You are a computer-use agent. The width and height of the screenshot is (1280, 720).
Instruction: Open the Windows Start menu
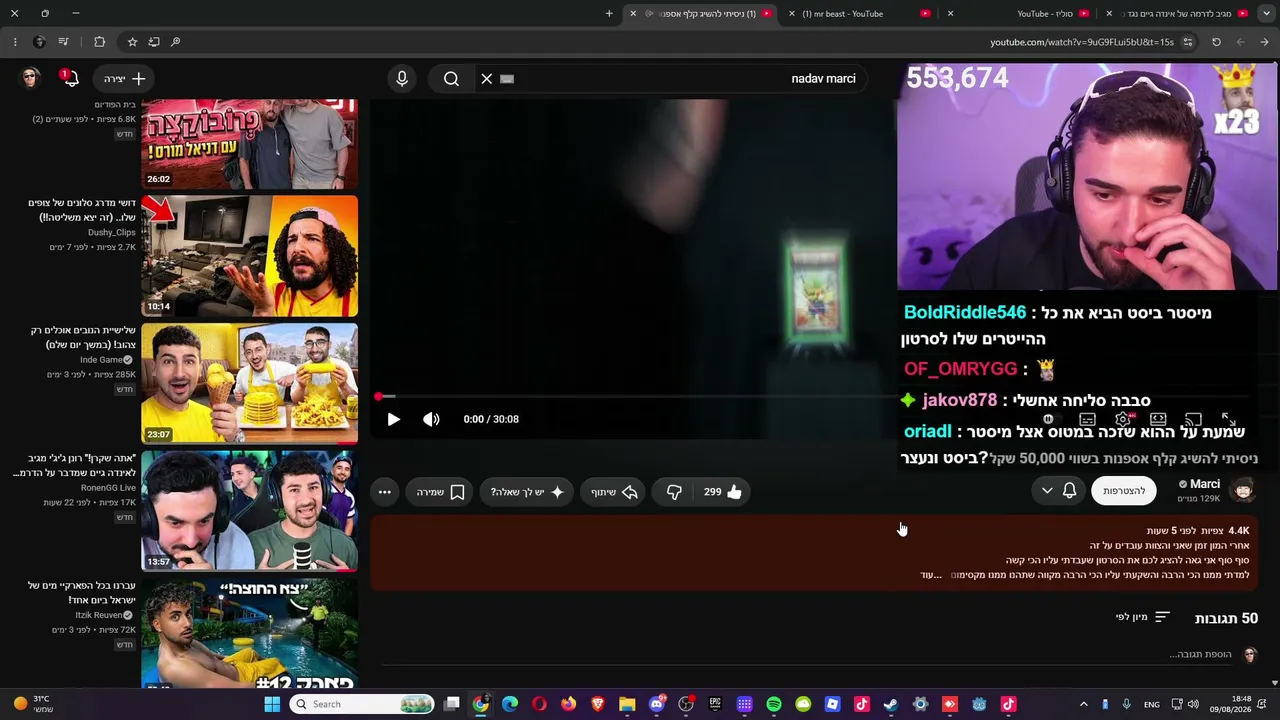pyautogui.click(x=272, y=704)
